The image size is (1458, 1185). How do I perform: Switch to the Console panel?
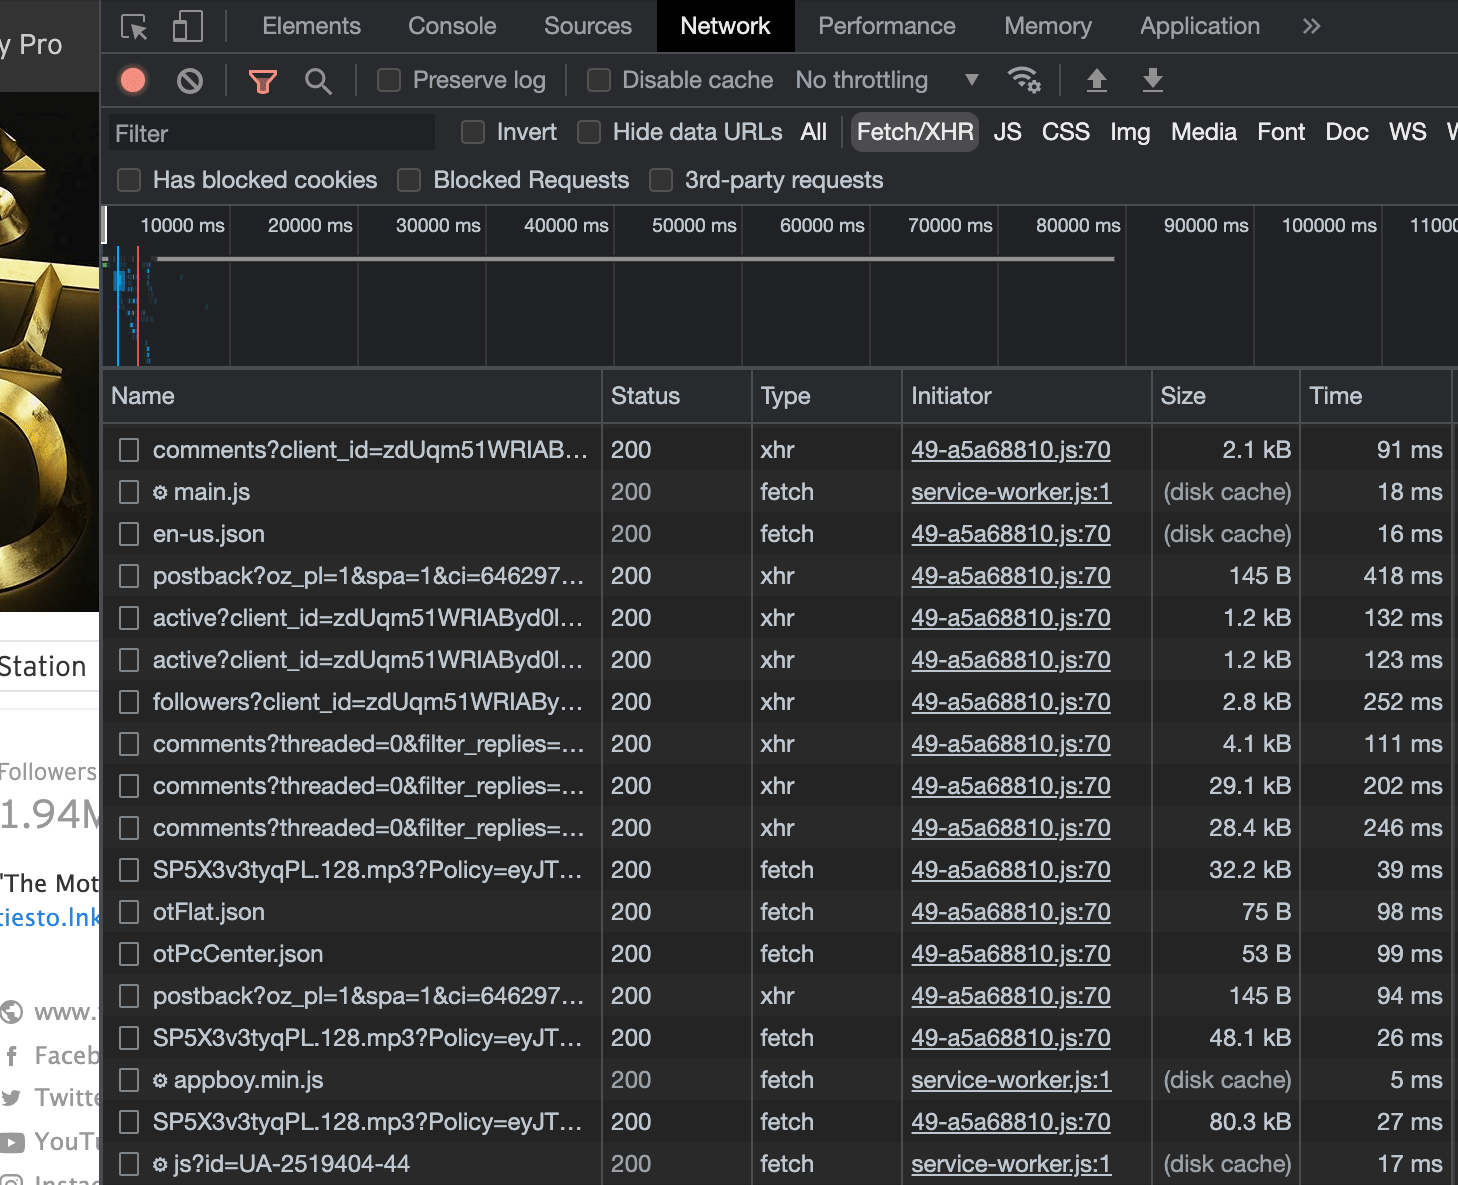tap(452, 26)
